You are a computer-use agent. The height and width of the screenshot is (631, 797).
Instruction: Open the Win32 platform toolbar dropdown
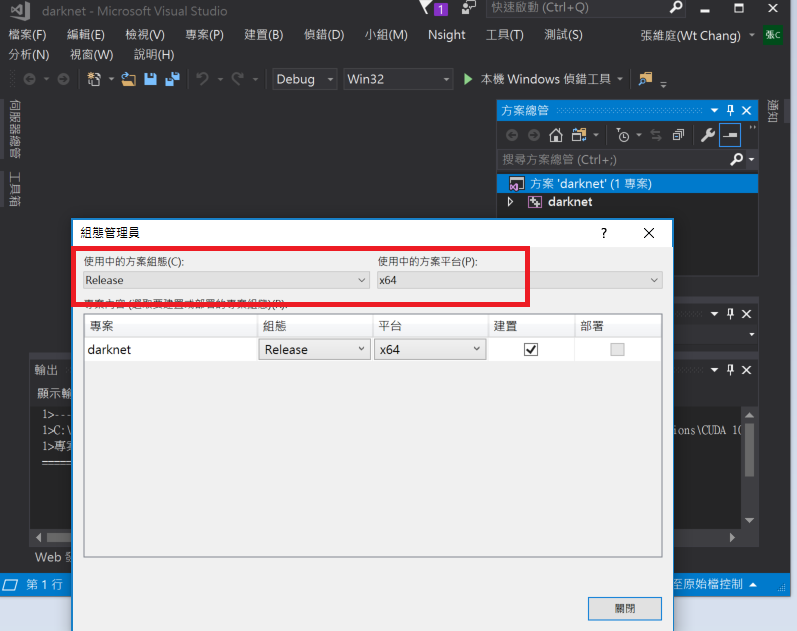tap(398, 79)
